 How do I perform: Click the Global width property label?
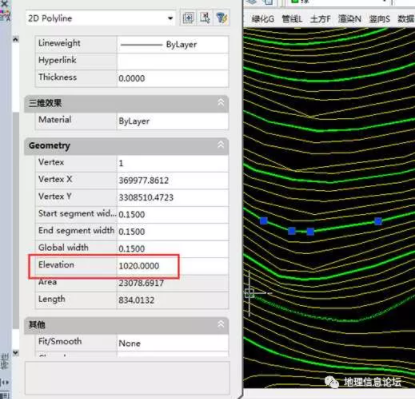63,247
